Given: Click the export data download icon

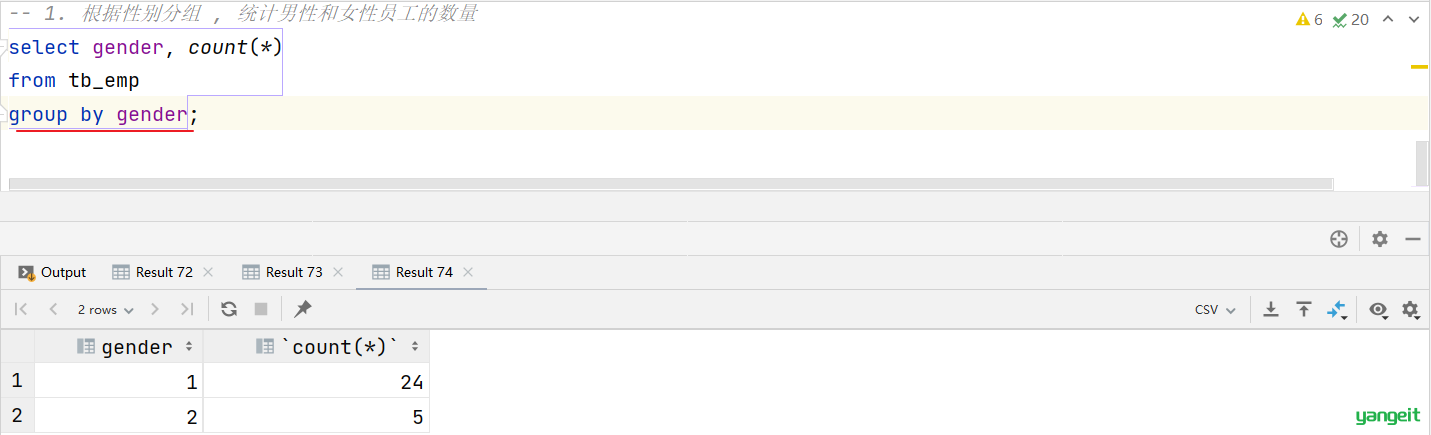Looking at the screenshot, I should [x=1271, y=309].
